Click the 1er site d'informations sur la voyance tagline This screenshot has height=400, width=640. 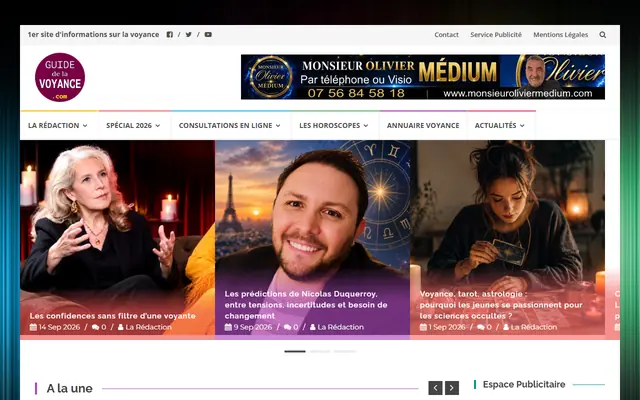coord(93,35)
